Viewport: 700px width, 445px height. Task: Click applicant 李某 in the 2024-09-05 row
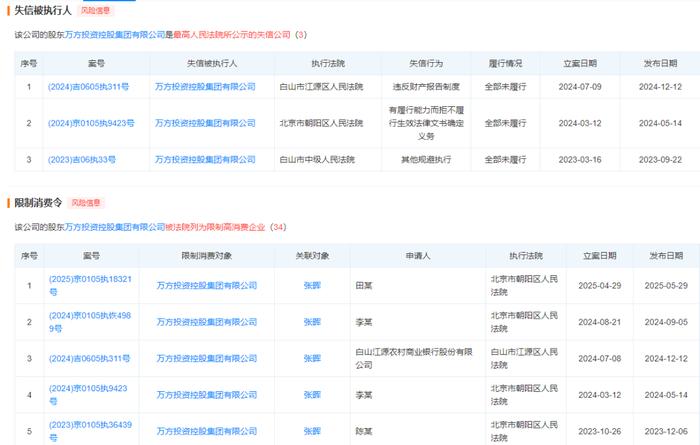click(364, 322)
